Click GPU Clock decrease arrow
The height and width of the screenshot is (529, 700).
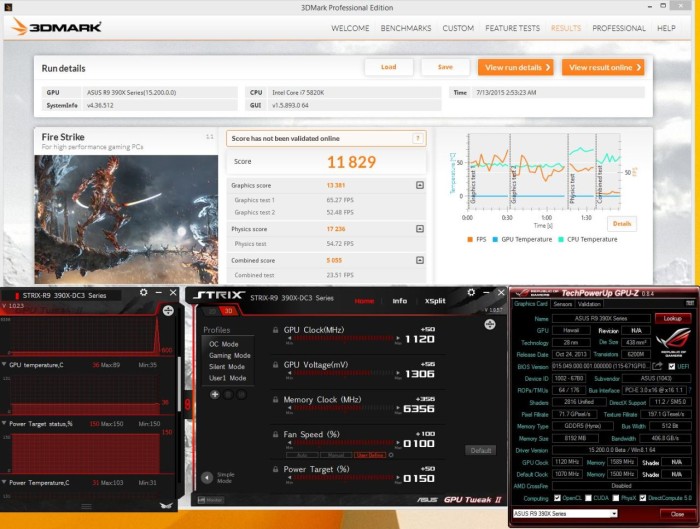289,338
